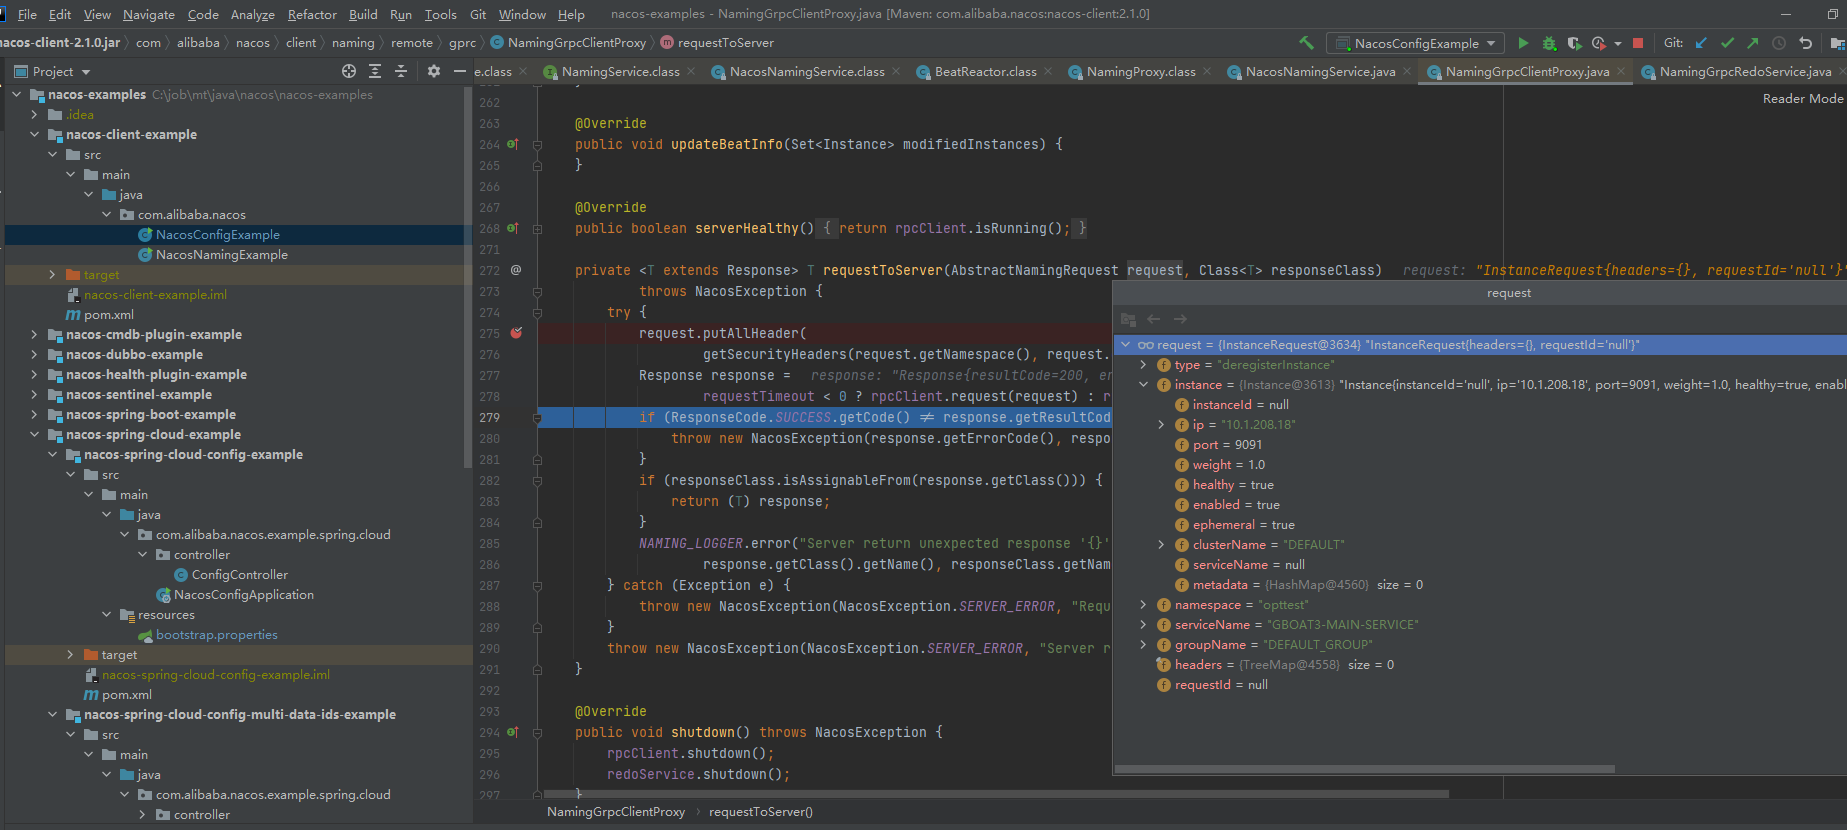Open bootstrap.properties in the project tree

pos(216,635)
